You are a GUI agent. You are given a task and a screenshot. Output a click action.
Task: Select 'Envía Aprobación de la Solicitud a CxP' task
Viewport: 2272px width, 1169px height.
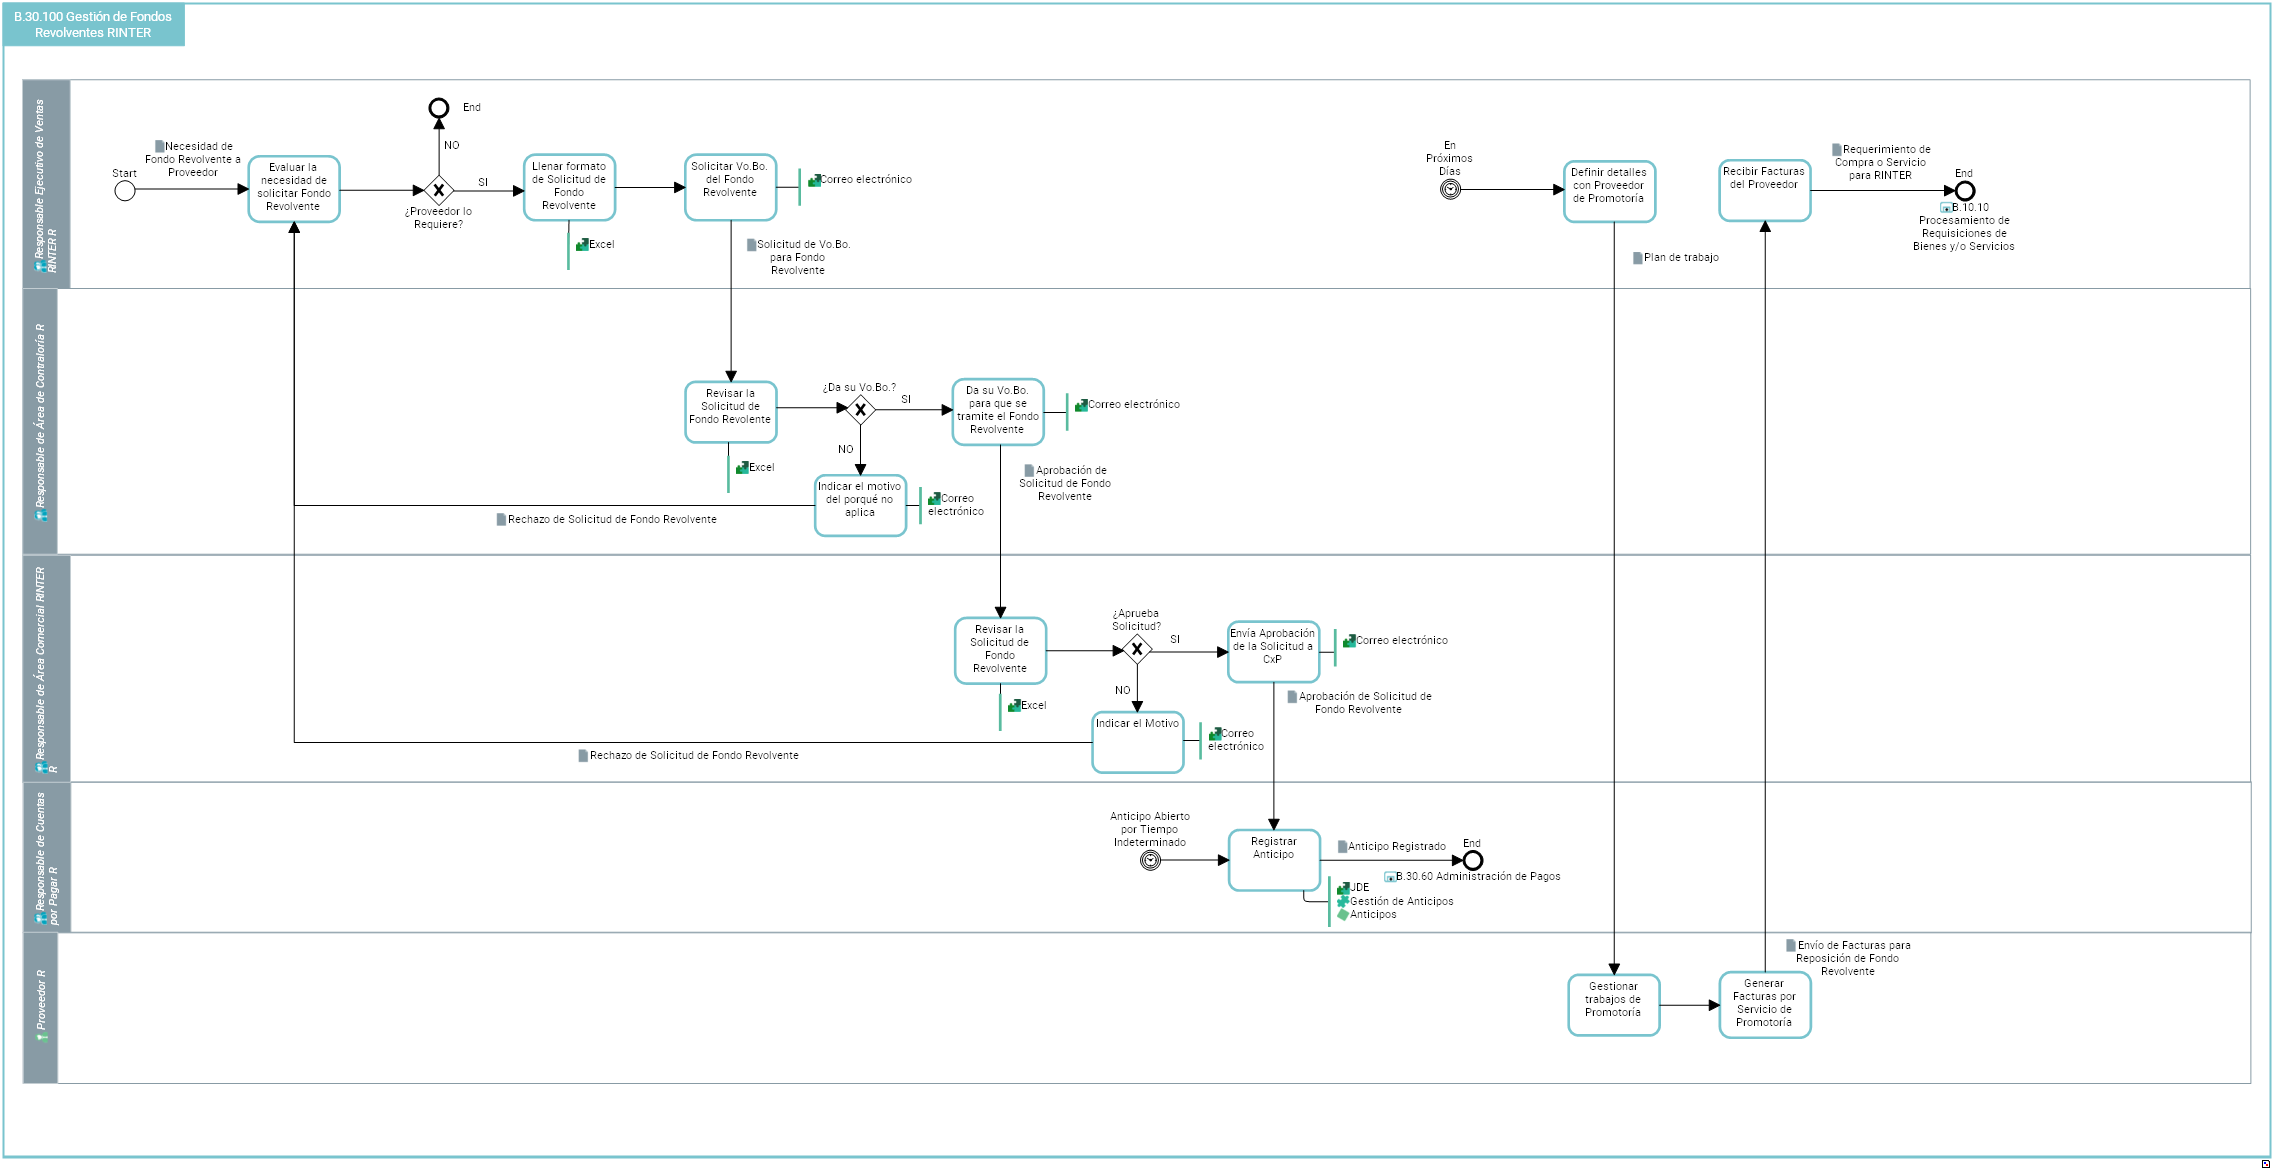pos(1273,652)
